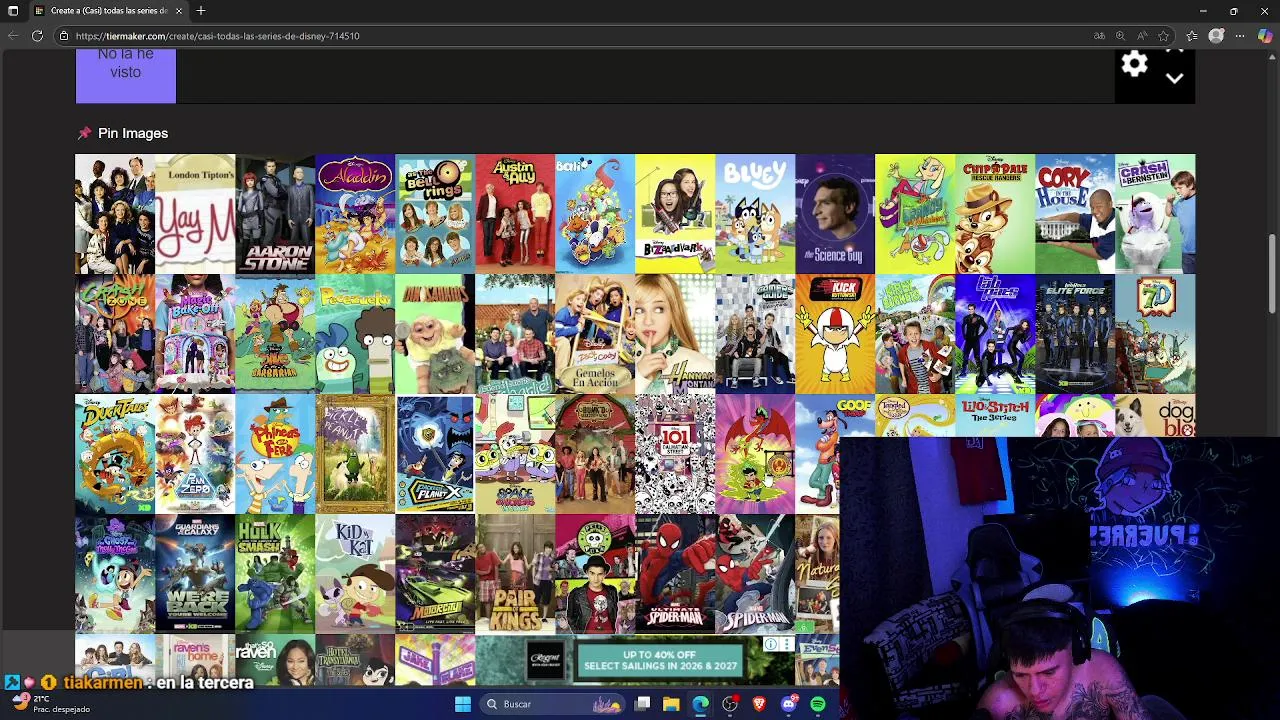Select the London Tipton's Yay Me image

195,213
